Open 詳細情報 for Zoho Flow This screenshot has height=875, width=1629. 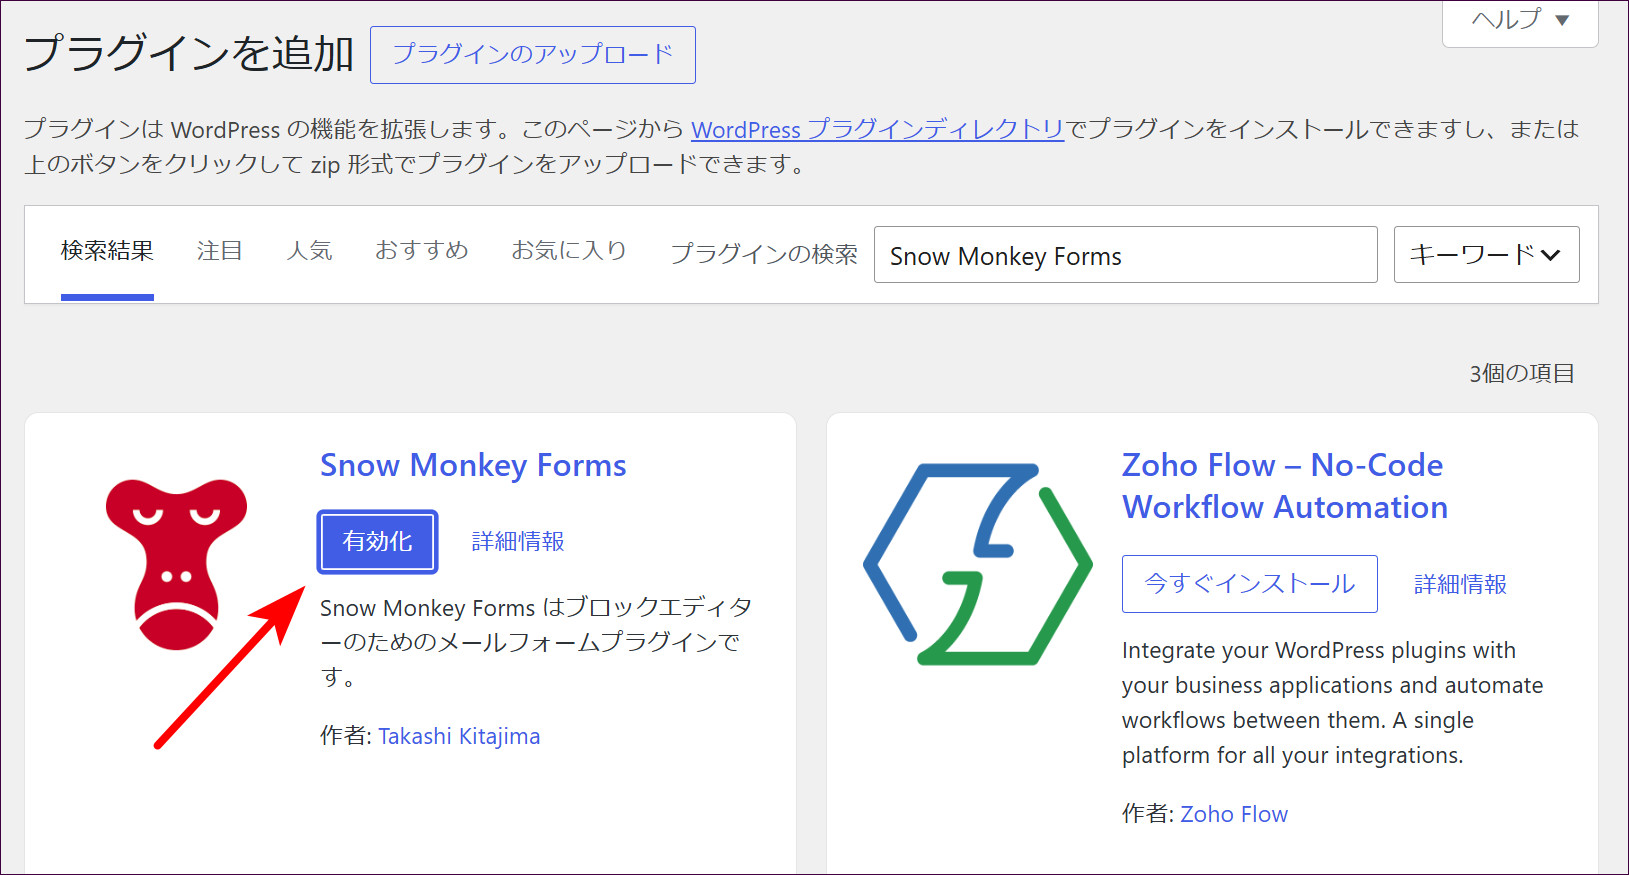click(x=1460, y=584)
